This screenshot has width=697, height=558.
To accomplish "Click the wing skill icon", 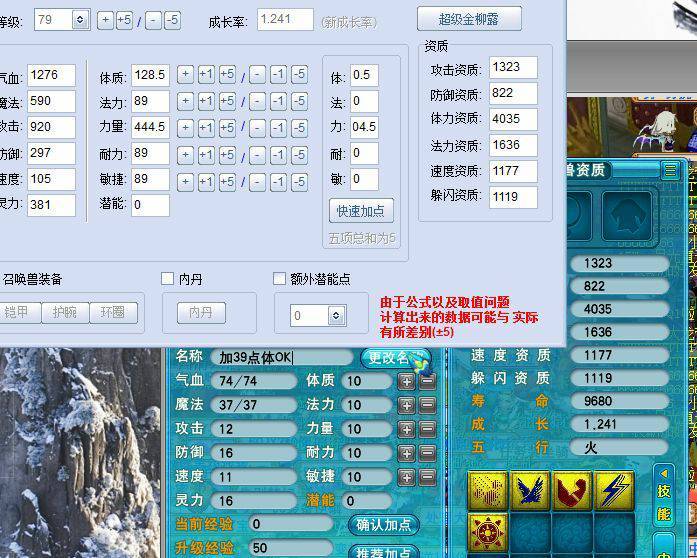I will point(531,491).
